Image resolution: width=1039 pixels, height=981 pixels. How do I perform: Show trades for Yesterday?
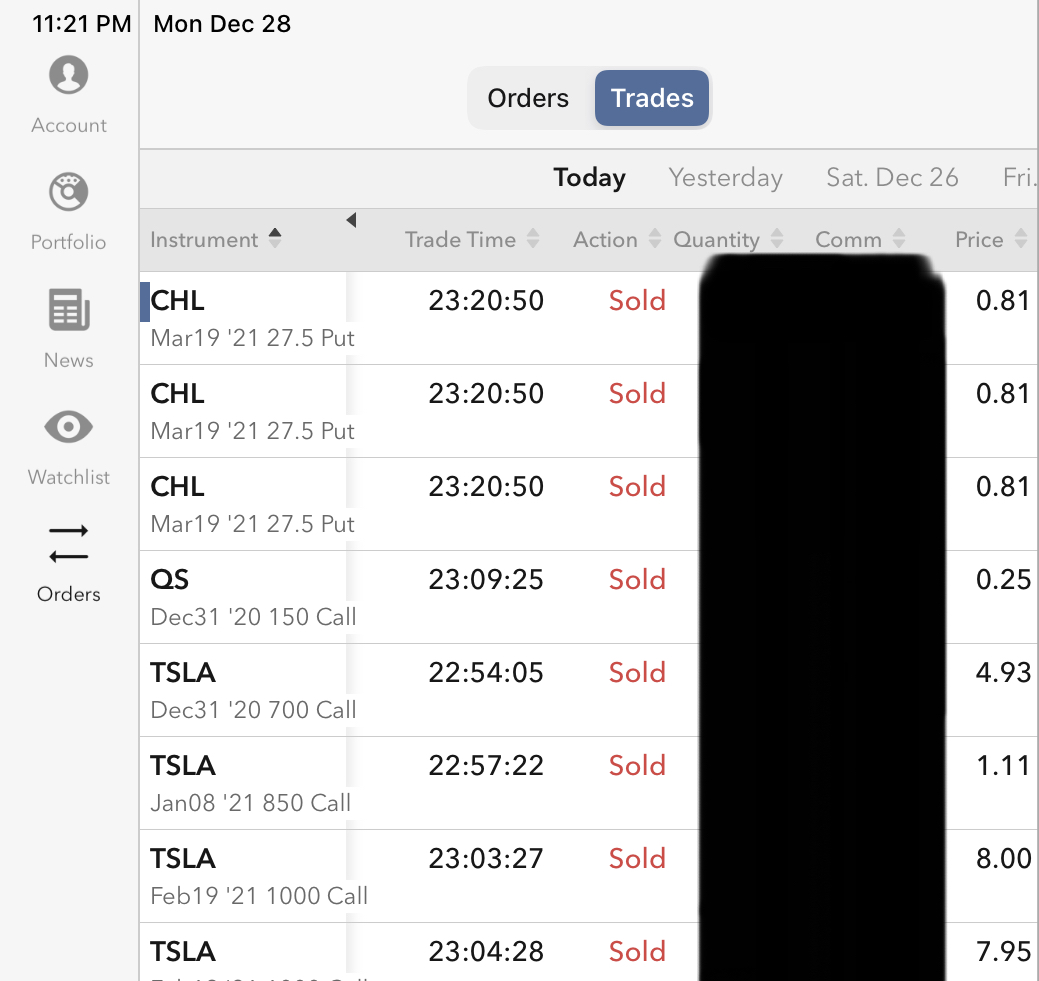(x=725, y=178)
